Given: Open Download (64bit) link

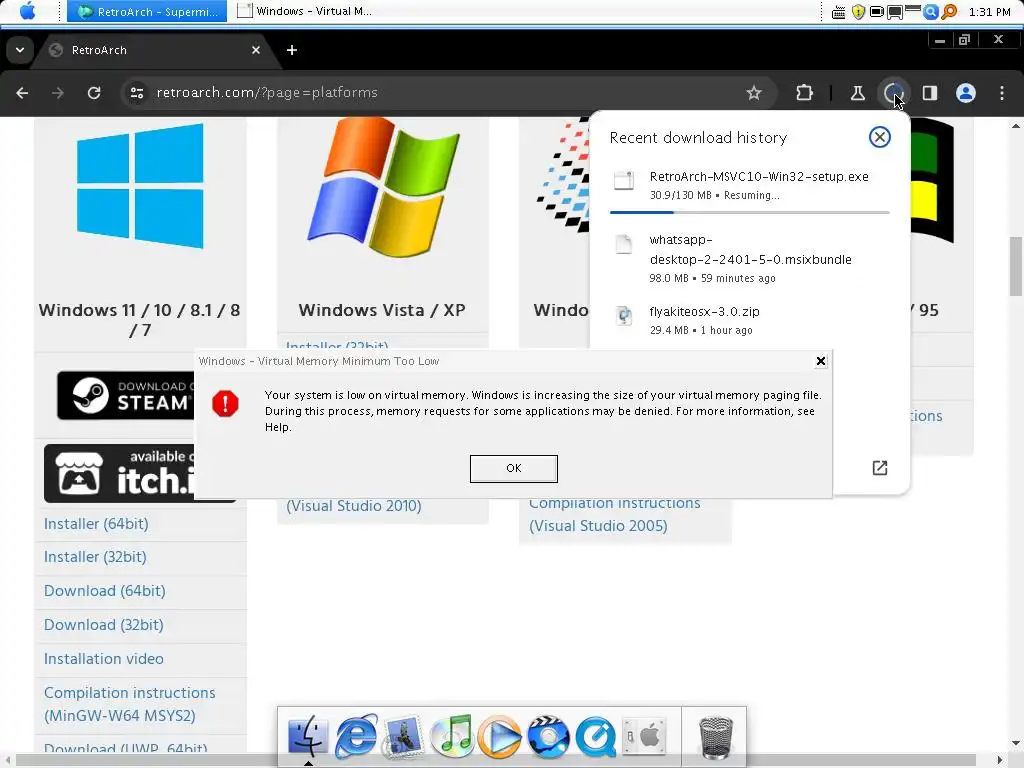Looking at the screenshot, I should click(x=104, y=591).
